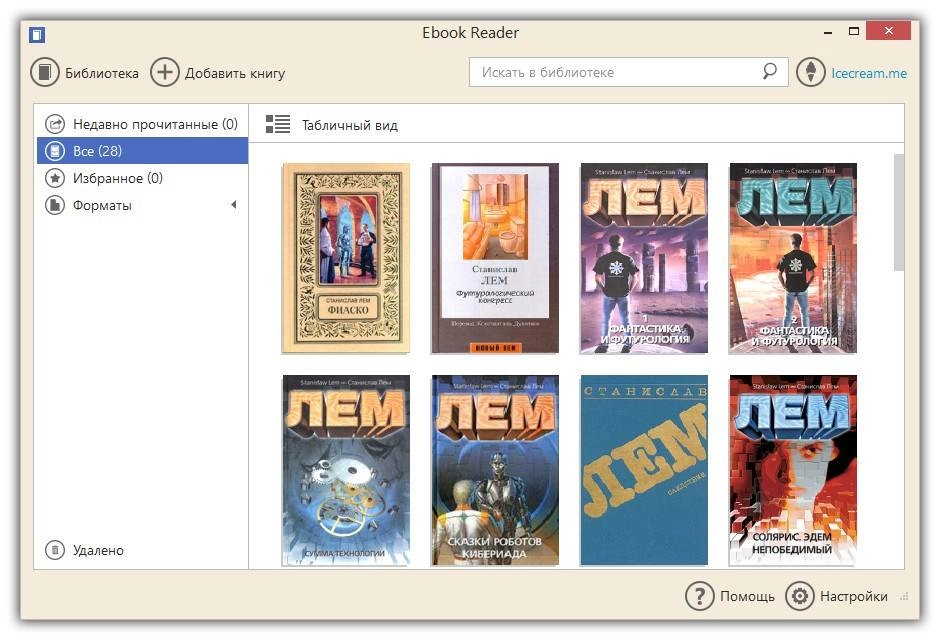Open the Сумма технологии book cover
The height and width of the screenshot is (640, 940).
pos(346,470)
